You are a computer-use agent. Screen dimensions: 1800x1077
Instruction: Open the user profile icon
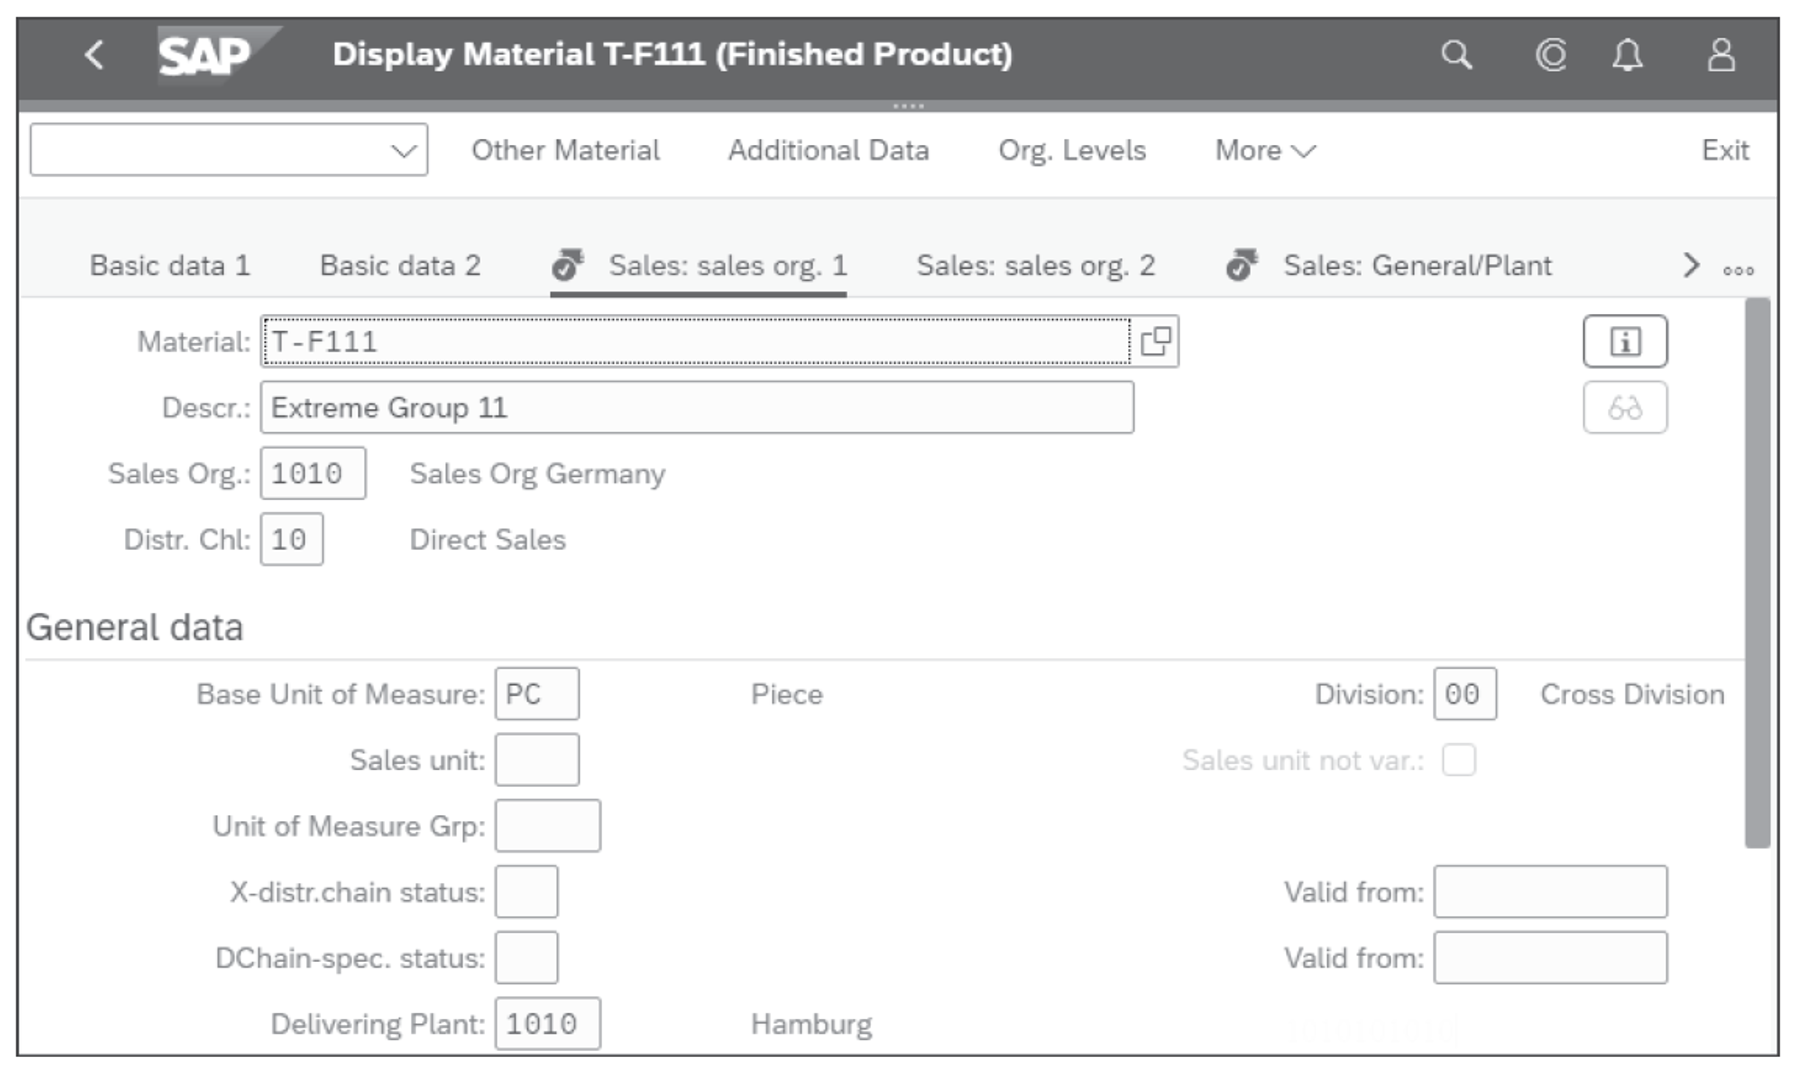(1722, 55)
